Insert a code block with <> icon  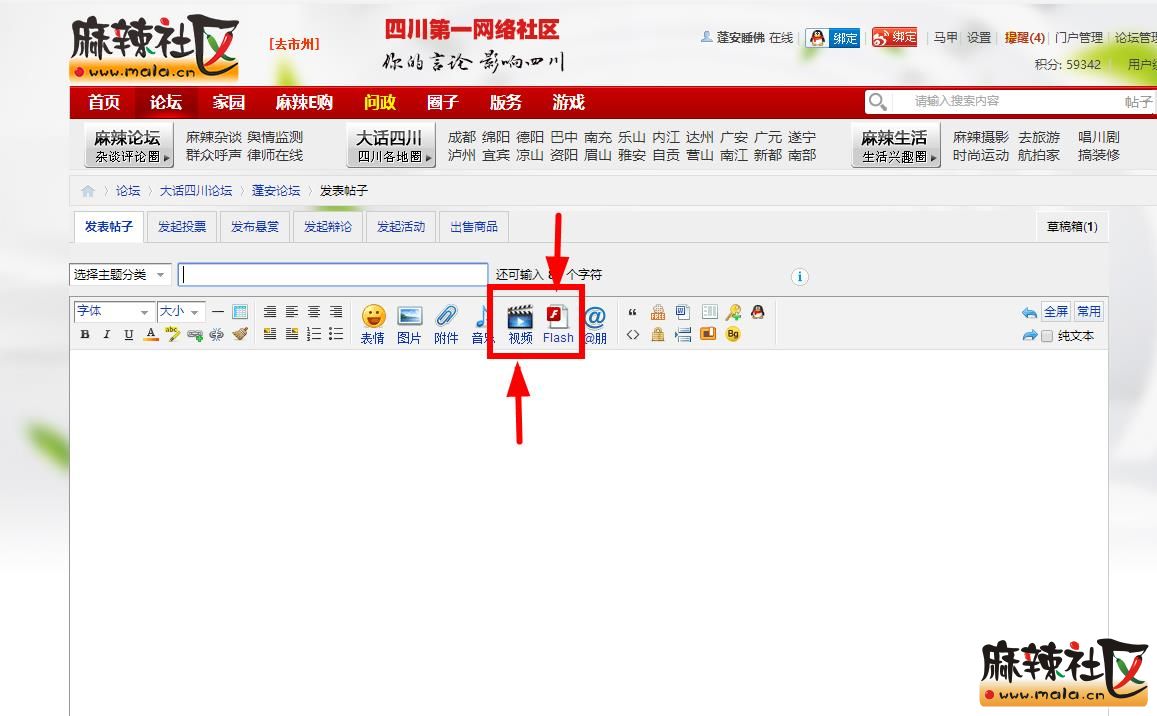632,334
